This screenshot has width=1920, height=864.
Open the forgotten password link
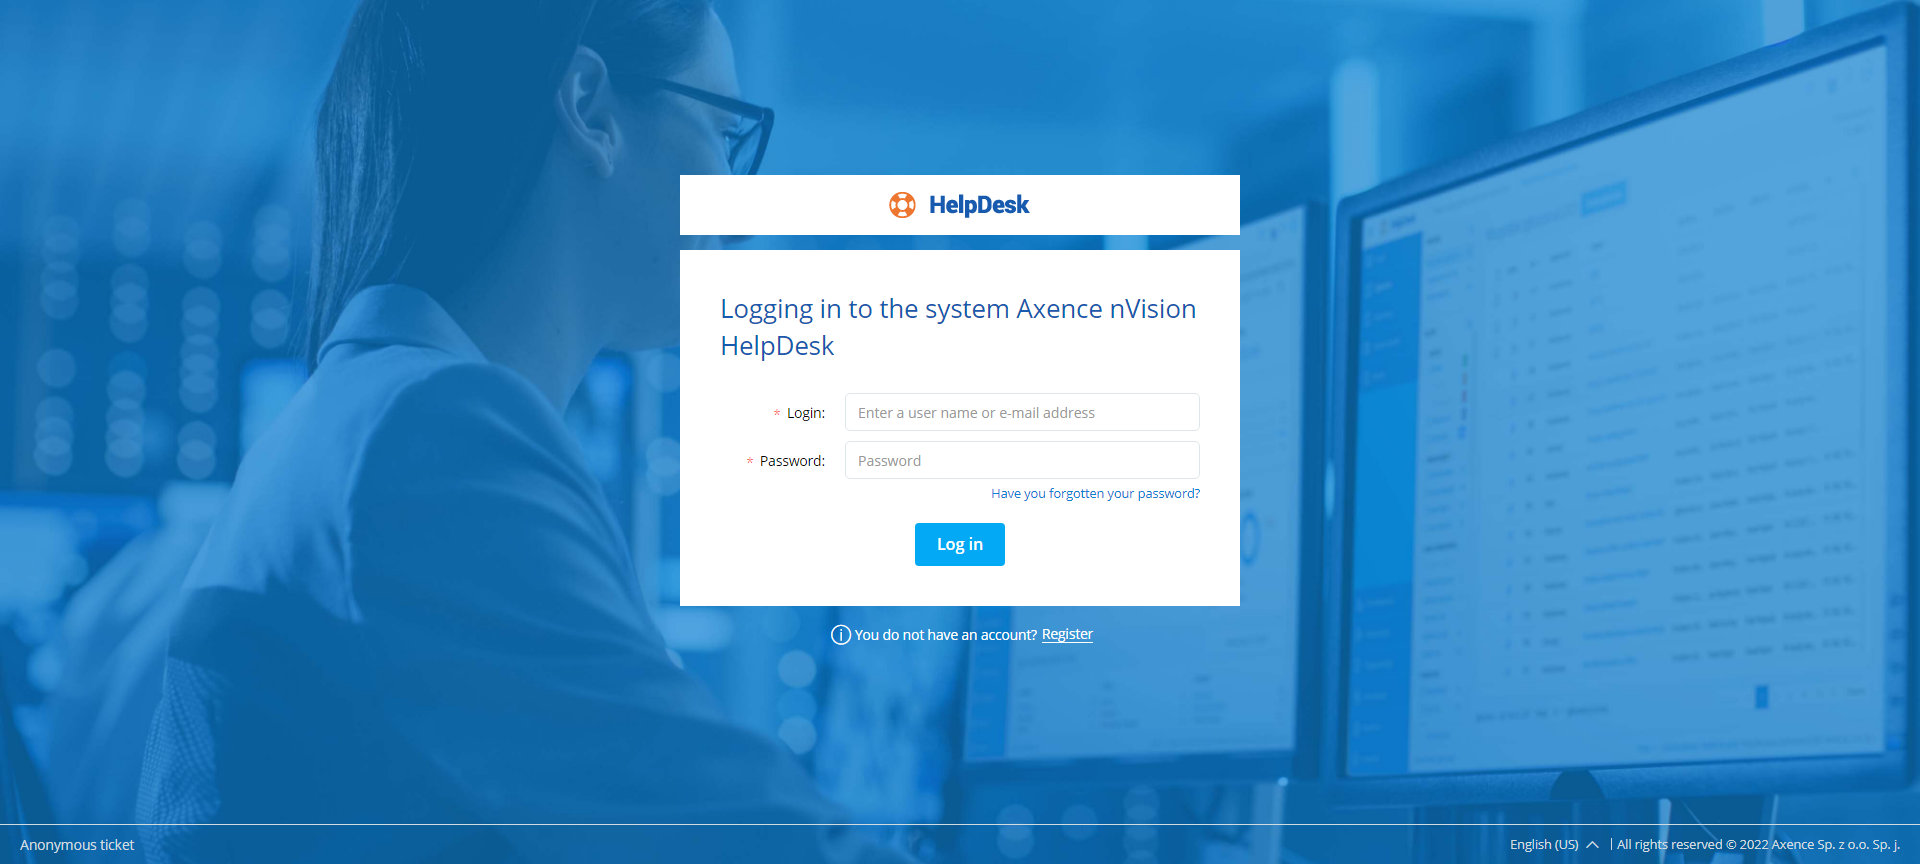(x=1095, y=494)
